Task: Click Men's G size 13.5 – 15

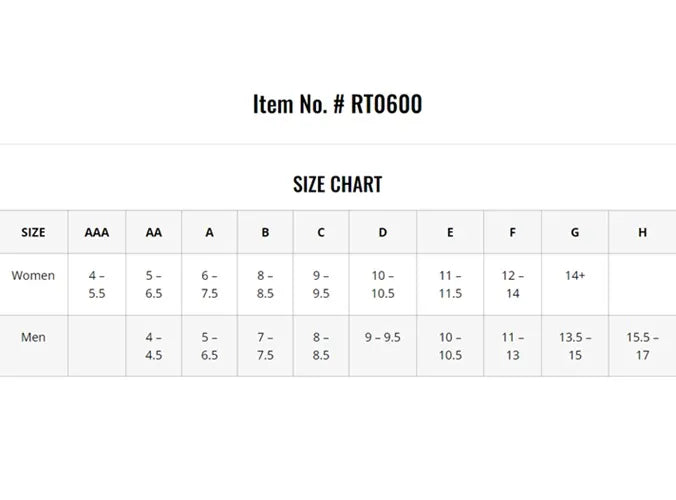Action: (x=575, y=346)
